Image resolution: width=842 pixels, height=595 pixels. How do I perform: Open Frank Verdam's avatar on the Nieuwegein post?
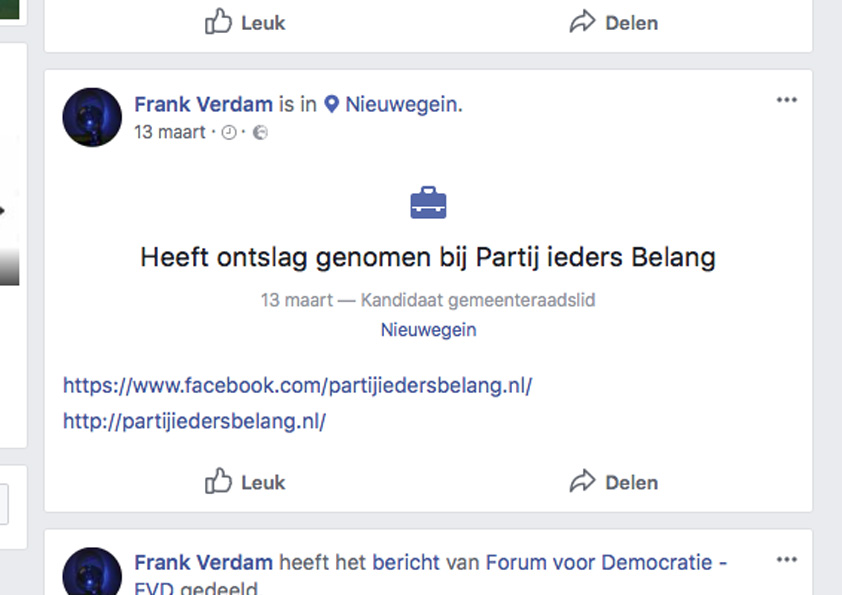pos(92,117)
